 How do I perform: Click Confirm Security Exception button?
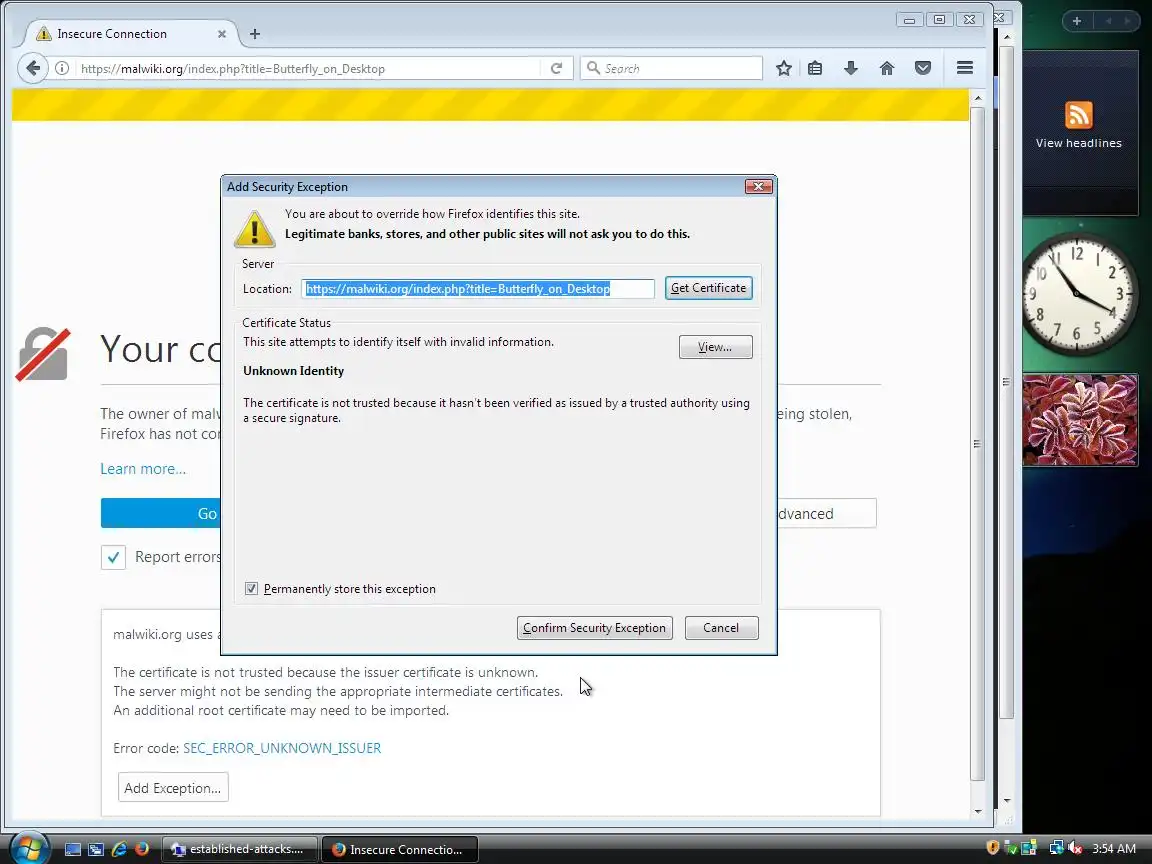(594, 628)
